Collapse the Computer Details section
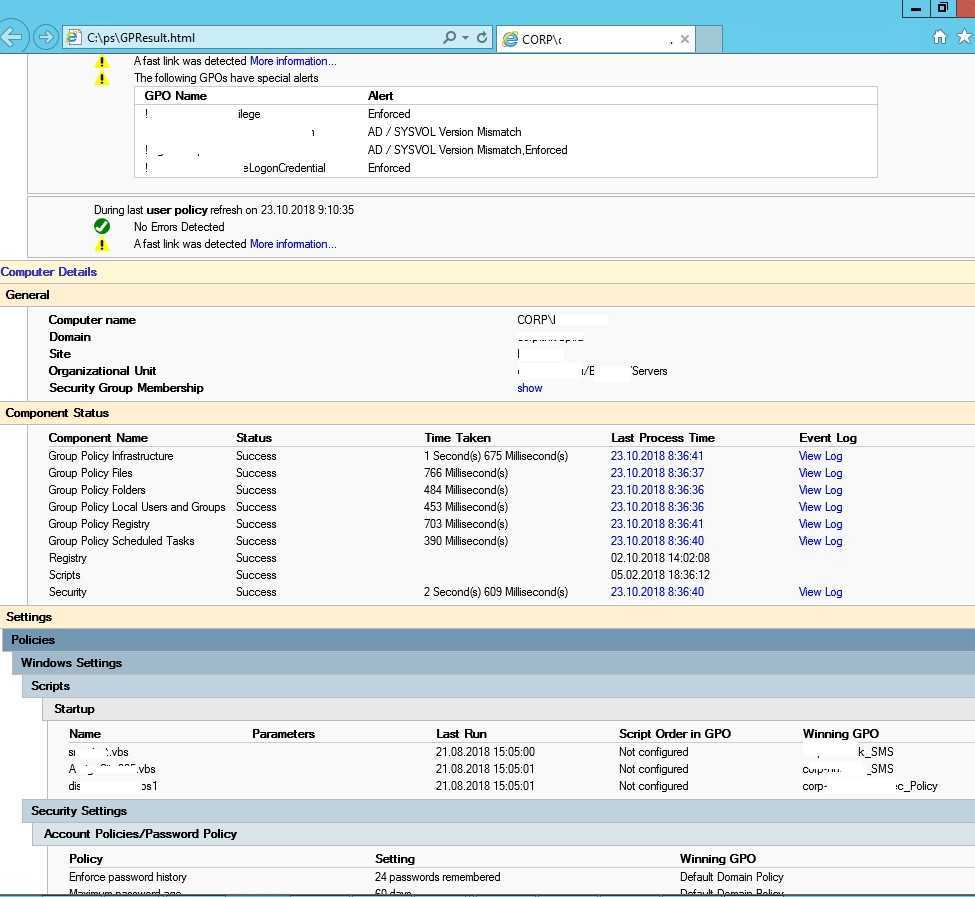This screenshot has width=975, height=897. pos(49,272)
